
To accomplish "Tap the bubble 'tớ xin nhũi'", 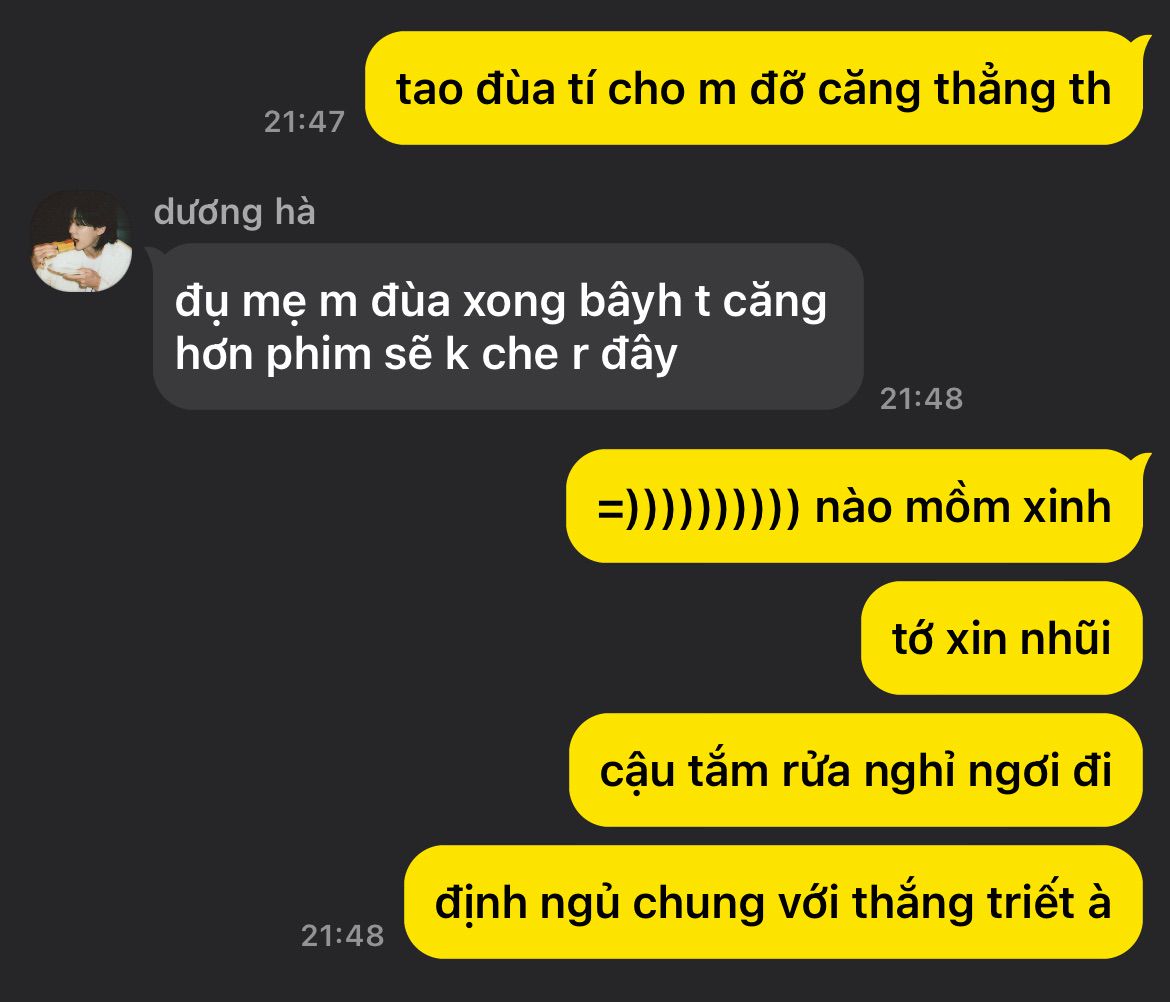I will (x=1001, y=638).
